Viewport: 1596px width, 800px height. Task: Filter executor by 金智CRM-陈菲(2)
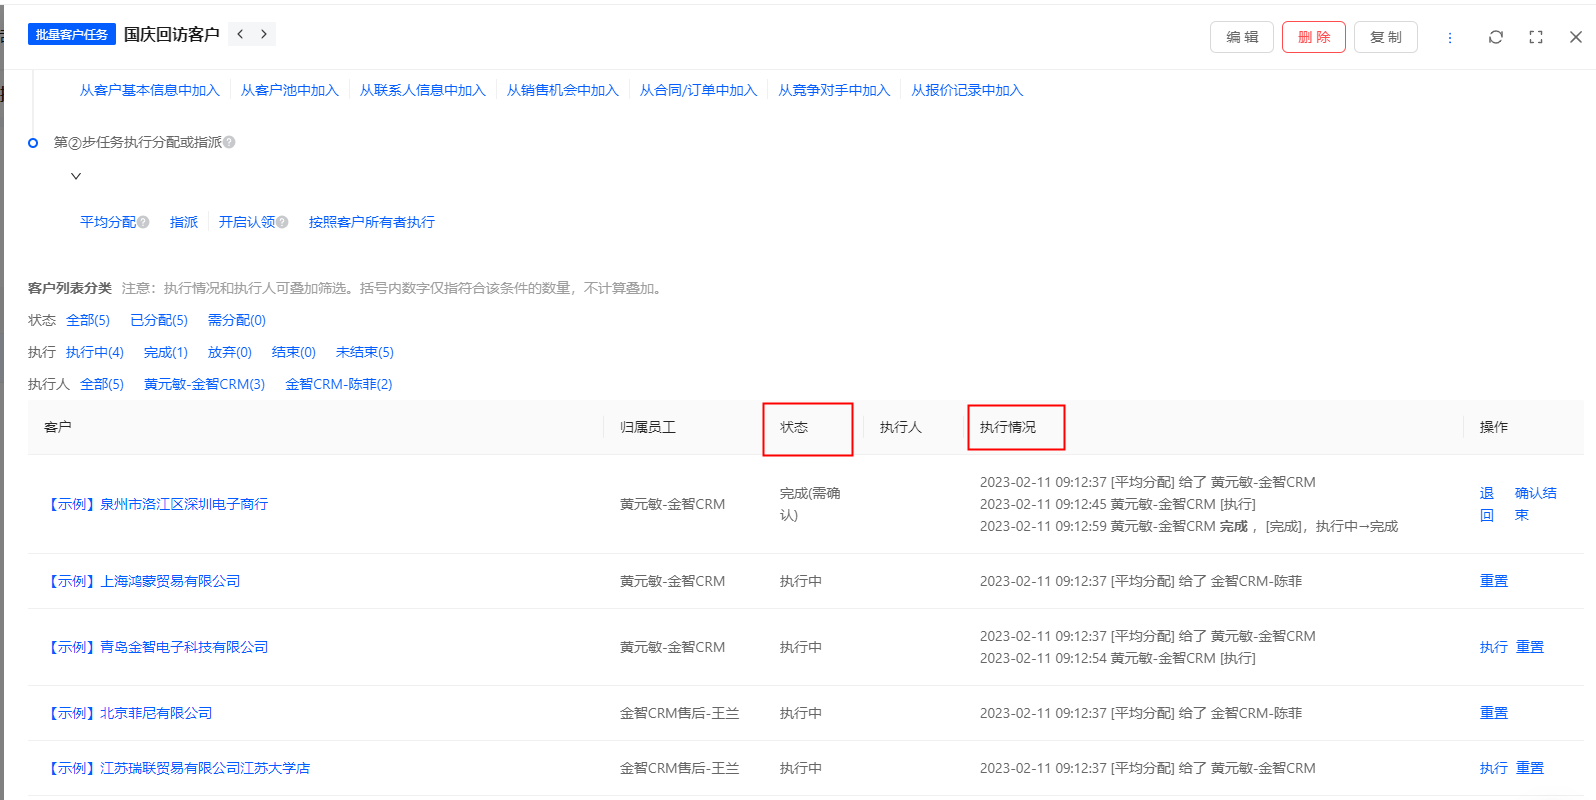339,384
